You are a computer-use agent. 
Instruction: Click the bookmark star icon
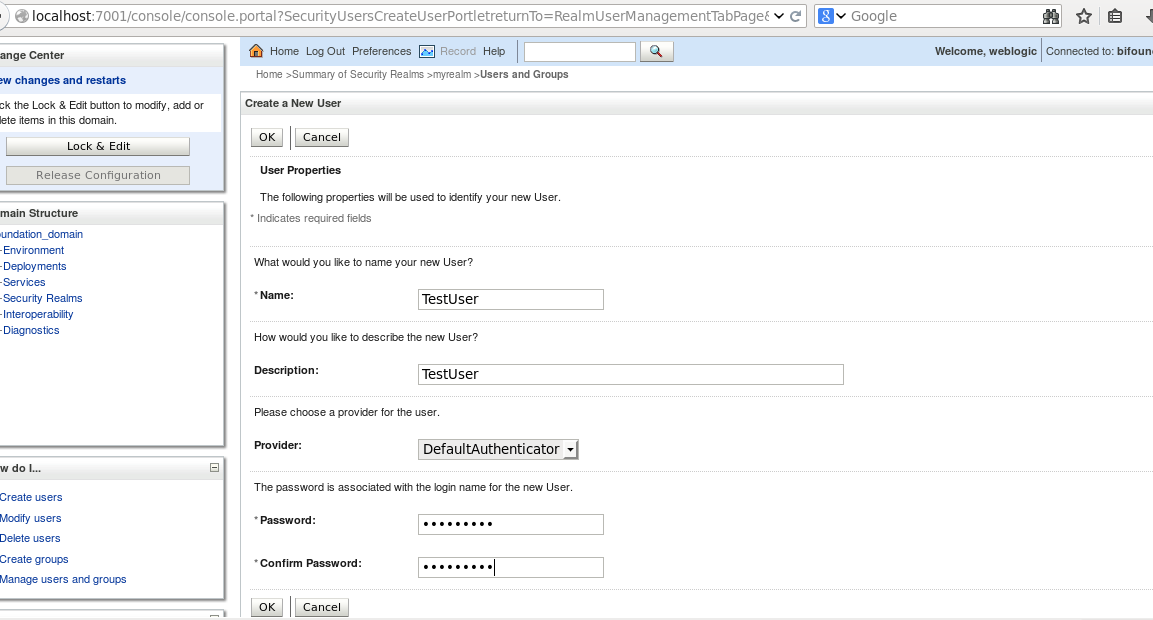[x=1083, y=16]
